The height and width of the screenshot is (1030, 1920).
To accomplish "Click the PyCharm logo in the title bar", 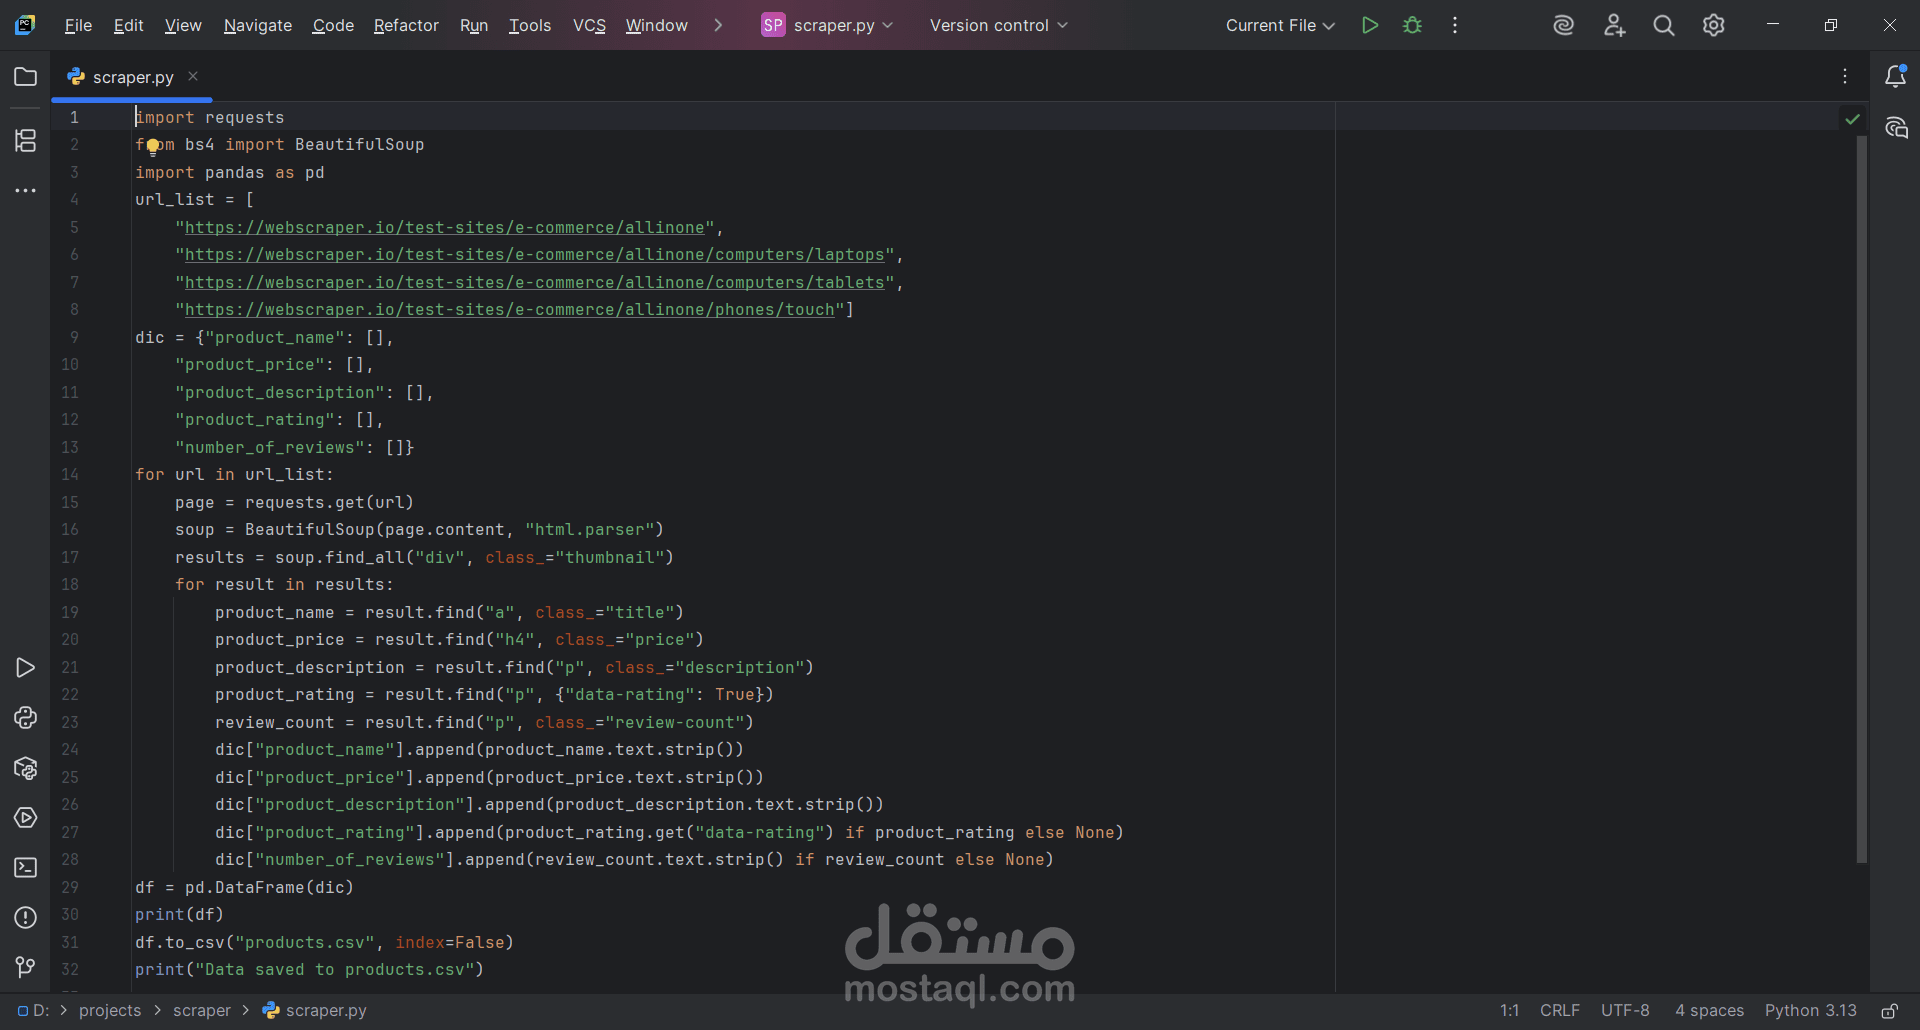I will coord(25,25).
